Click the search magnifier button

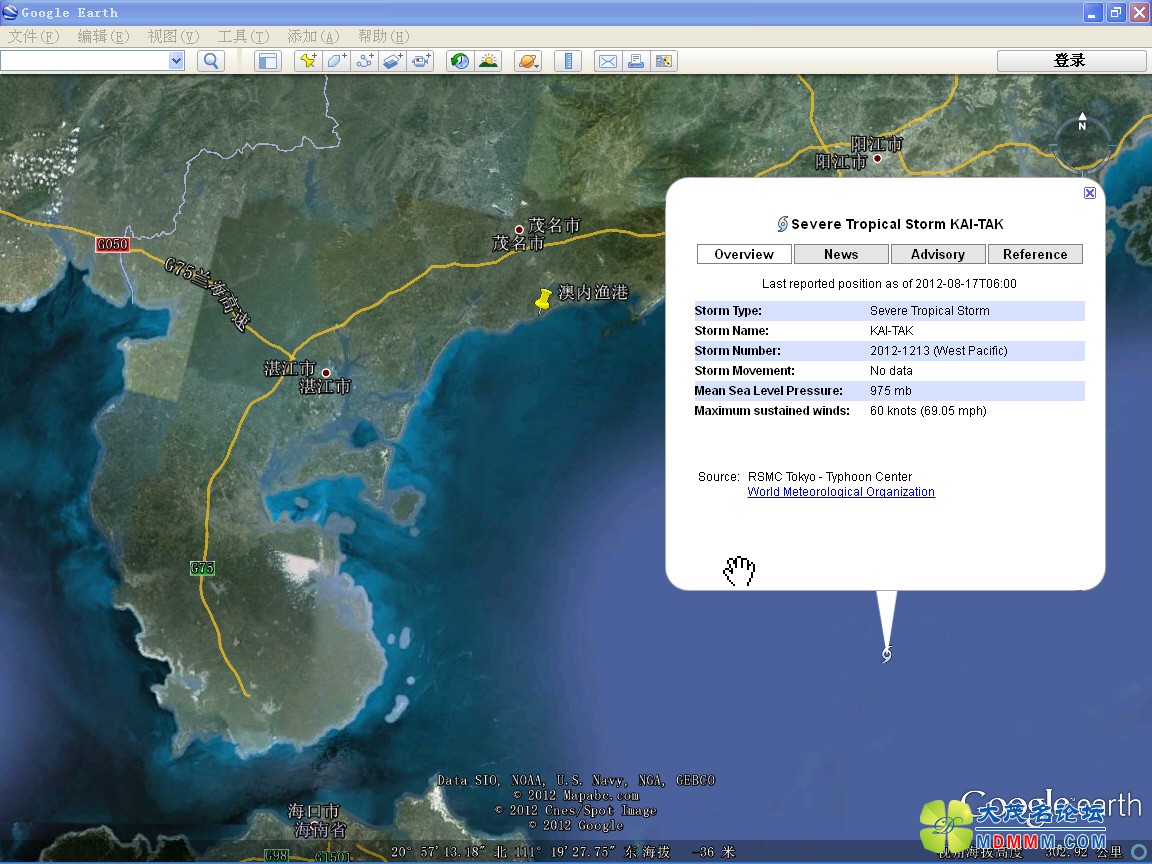pyautogui.click(x=211, y=61)
